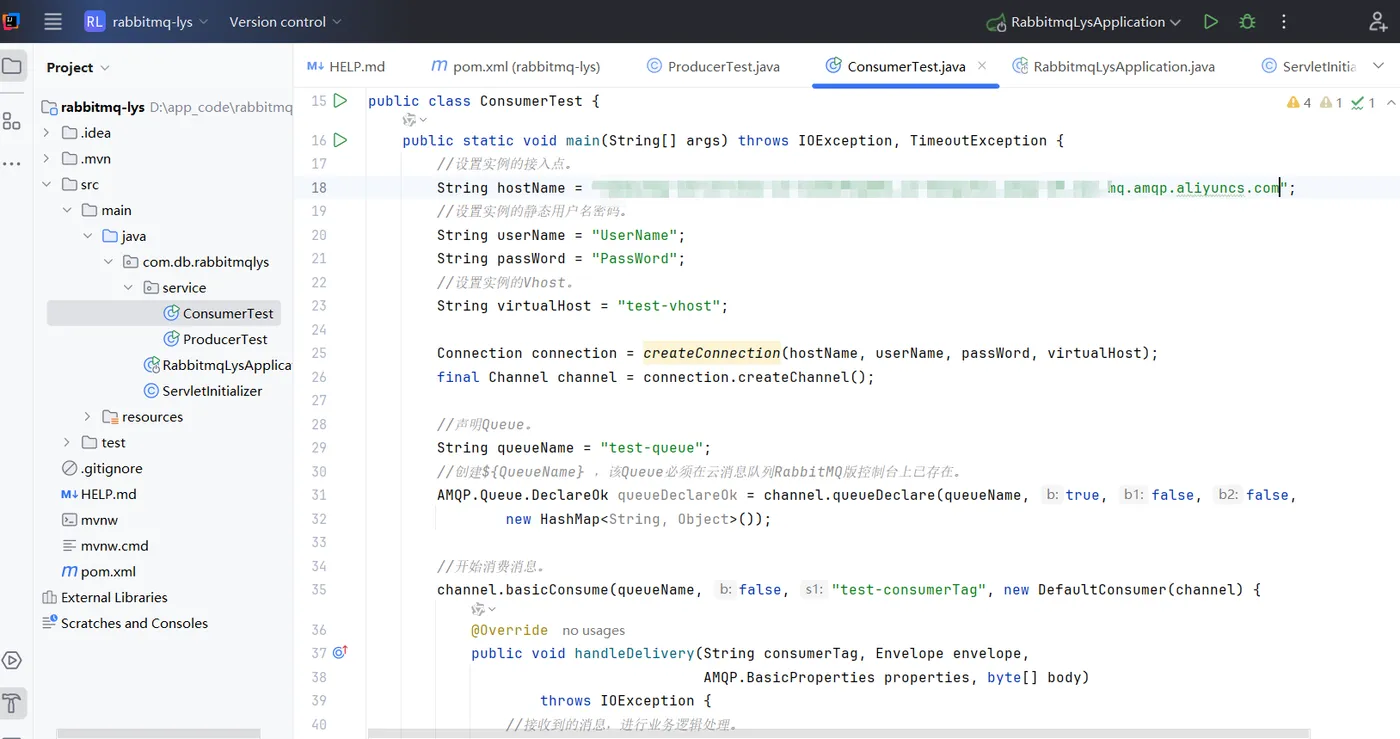Click the IntelliJ IDEA app logo
This screenshot has height=739, width=1400.
pyautogui.click(x=12, y=21)
